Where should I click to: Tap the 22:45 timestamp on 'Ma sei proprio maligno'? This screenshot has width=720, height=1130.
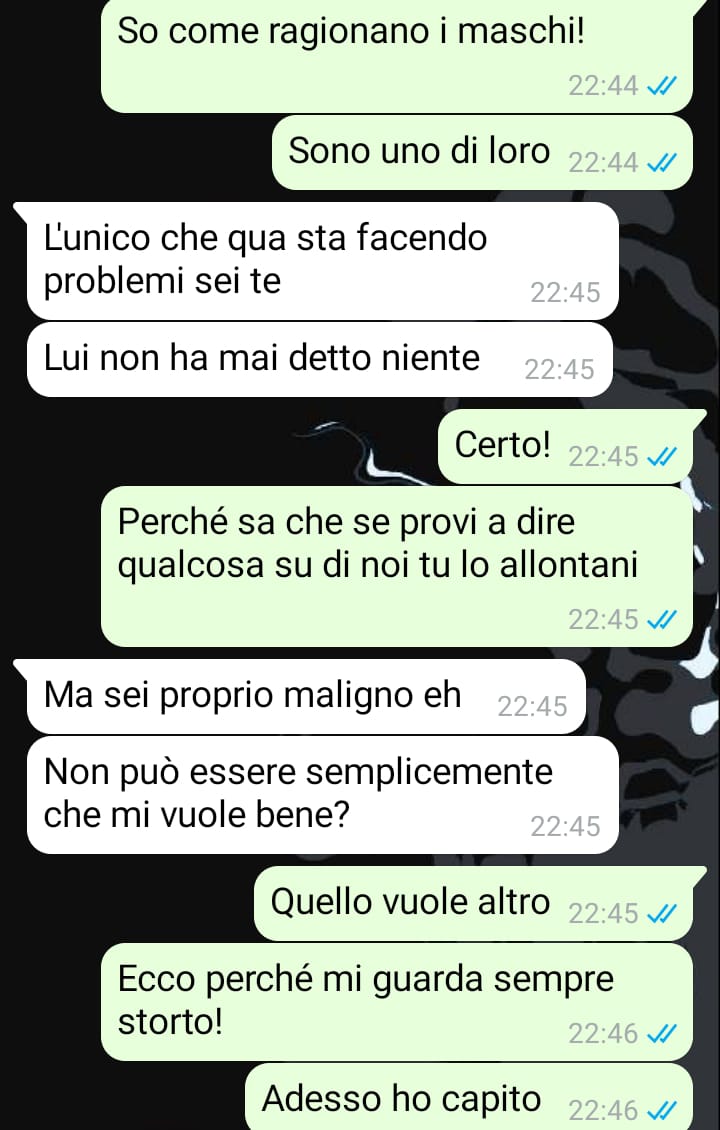[x=532, y=706]
